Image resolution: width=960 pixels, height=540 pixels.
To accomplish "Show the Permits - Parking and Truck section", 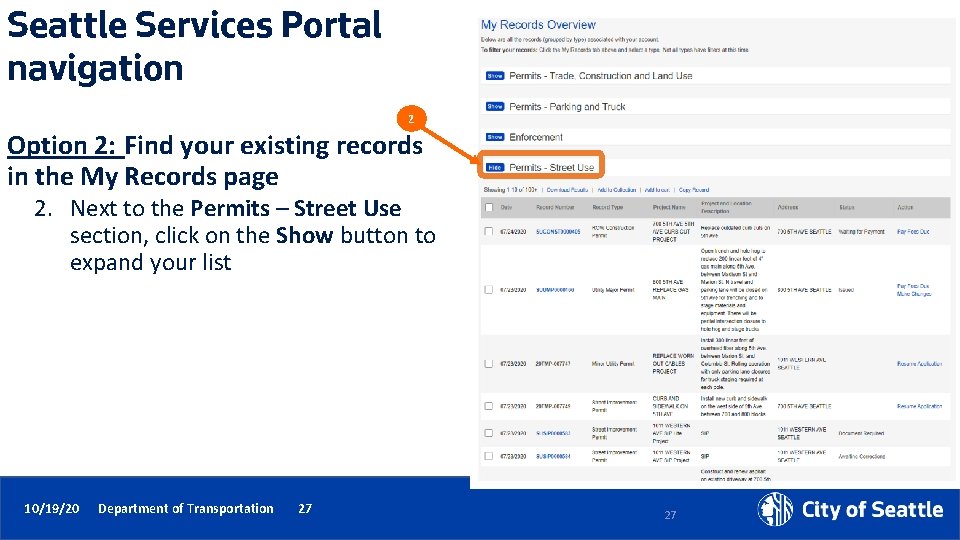I will 495,107.
